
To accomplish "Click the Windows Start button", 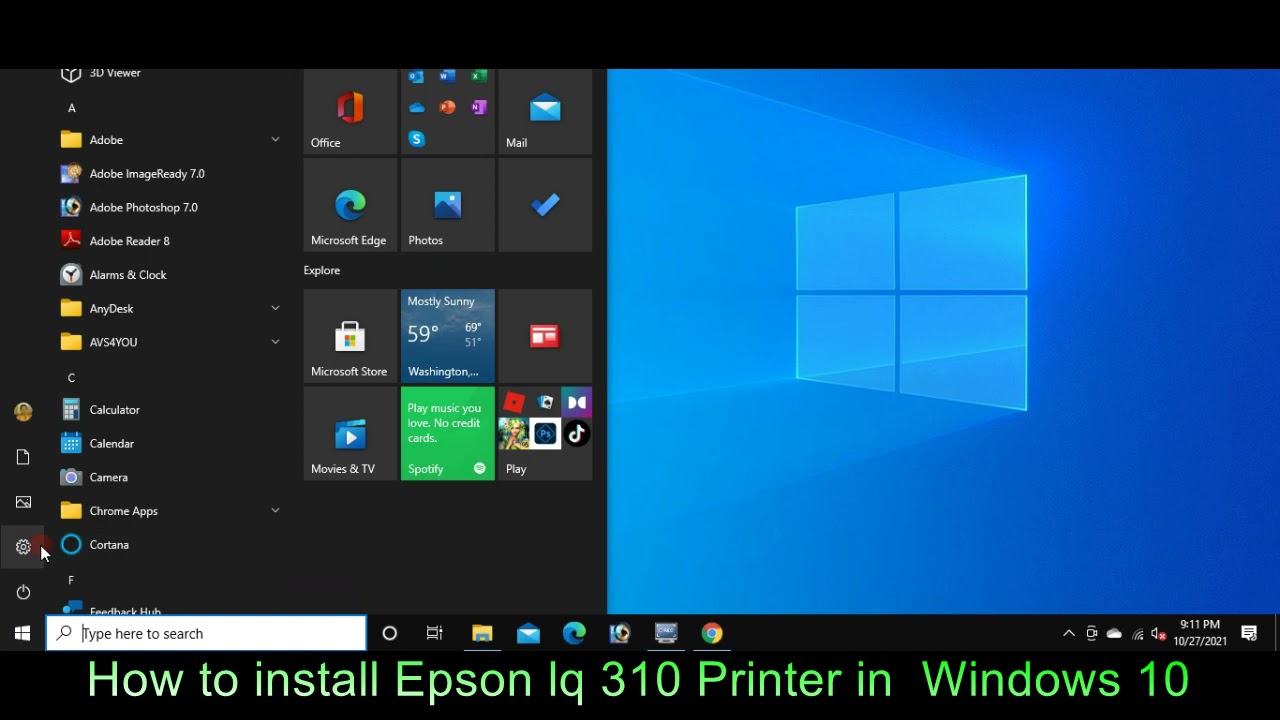I will pyautogui.click(x=22, y=633).
